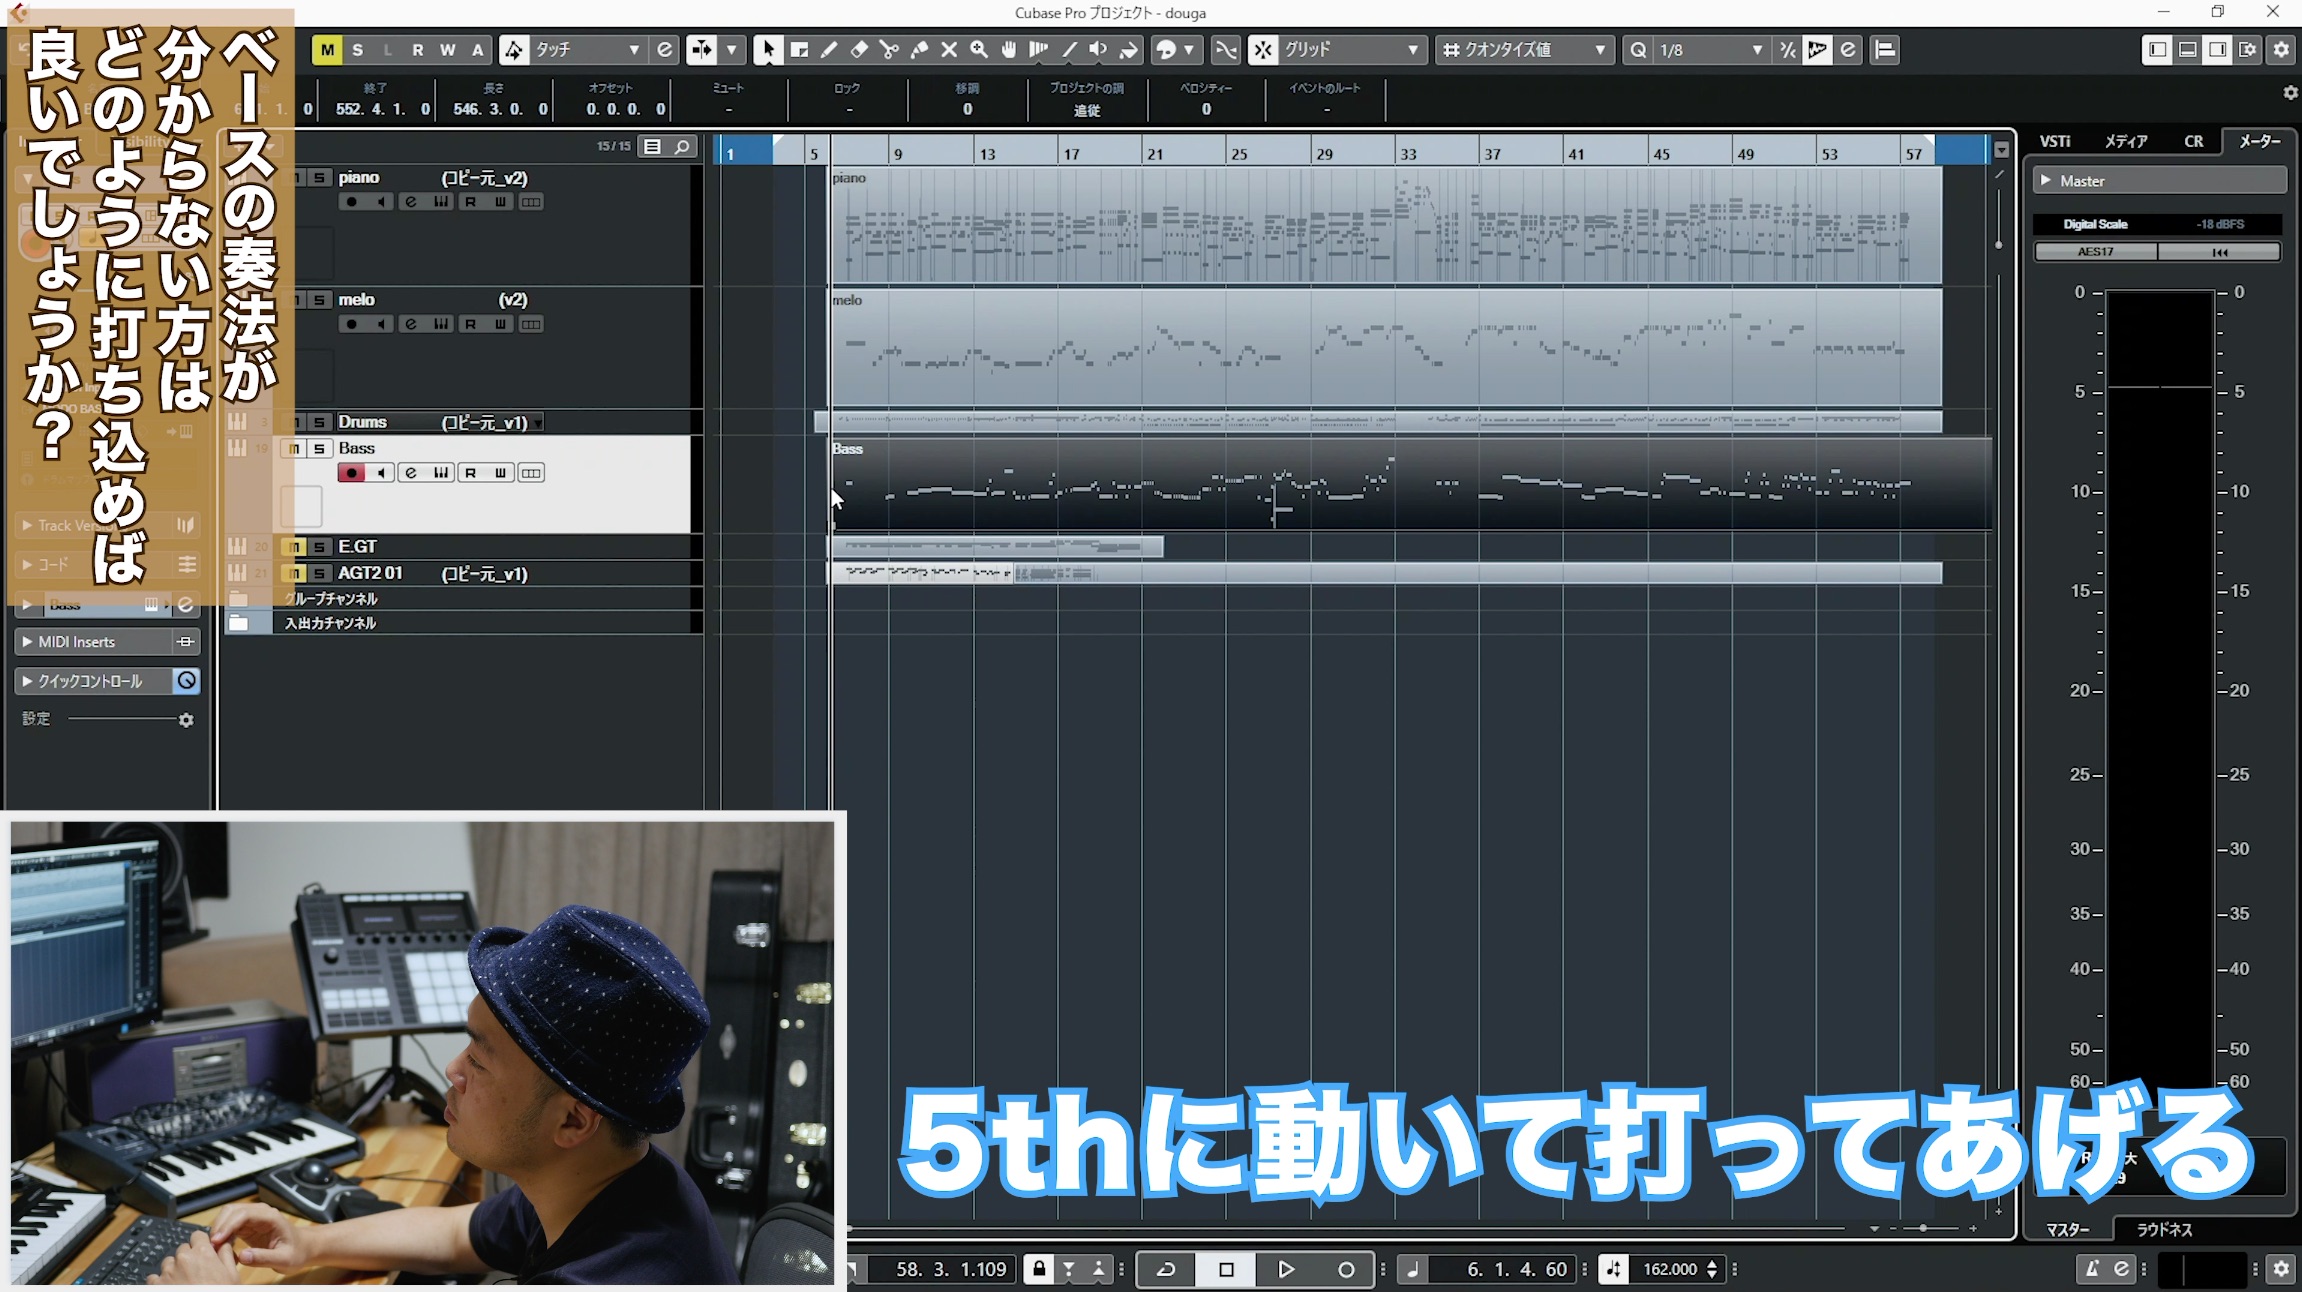Click the Apply Quantize Q button
This screenshot has width=2302, height=1292.
pos(1638,50)
